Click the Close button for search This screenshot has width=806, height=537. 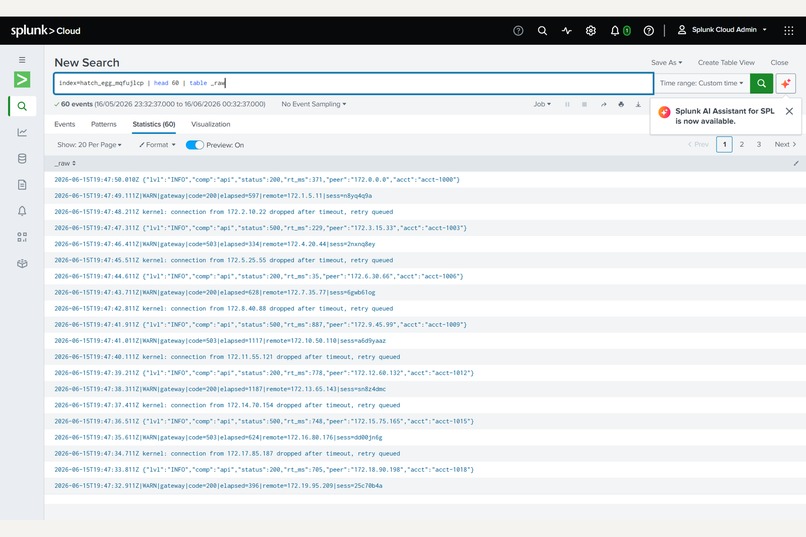(779, 63)
